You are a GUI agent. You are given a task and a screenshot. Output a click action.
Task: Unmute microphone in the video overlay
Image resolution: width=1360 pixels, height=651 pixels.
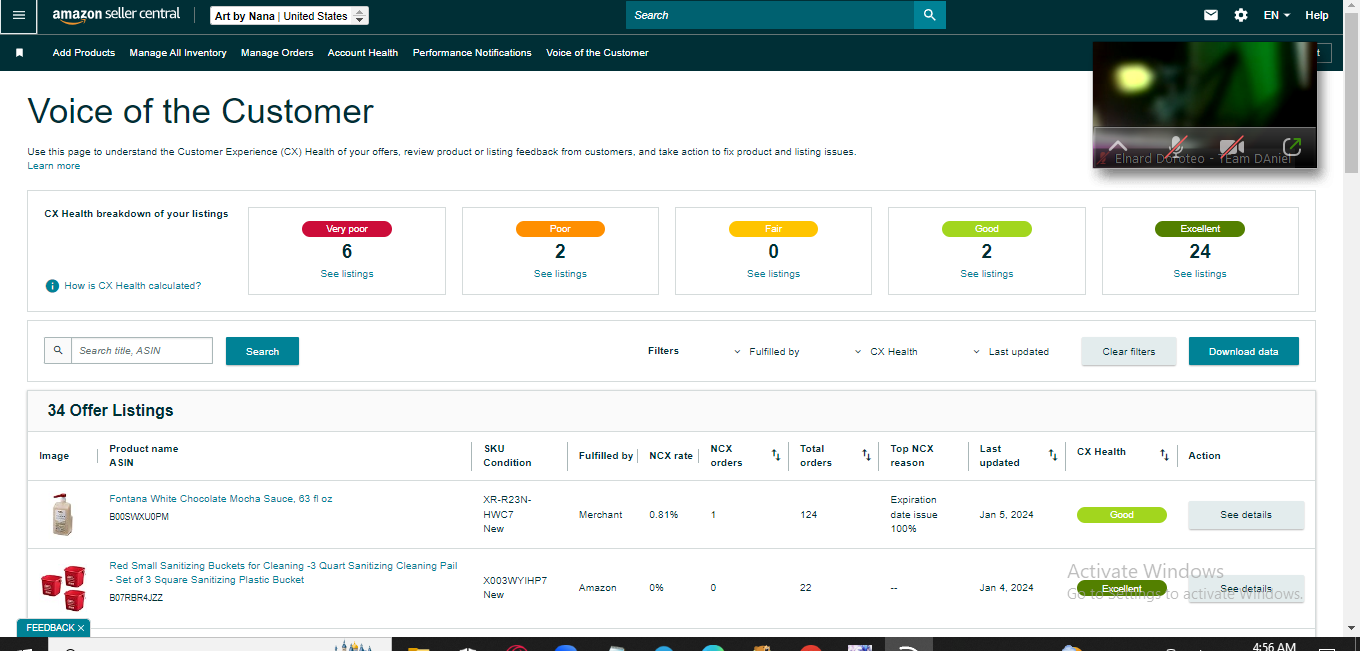[x=1178, y=146]
